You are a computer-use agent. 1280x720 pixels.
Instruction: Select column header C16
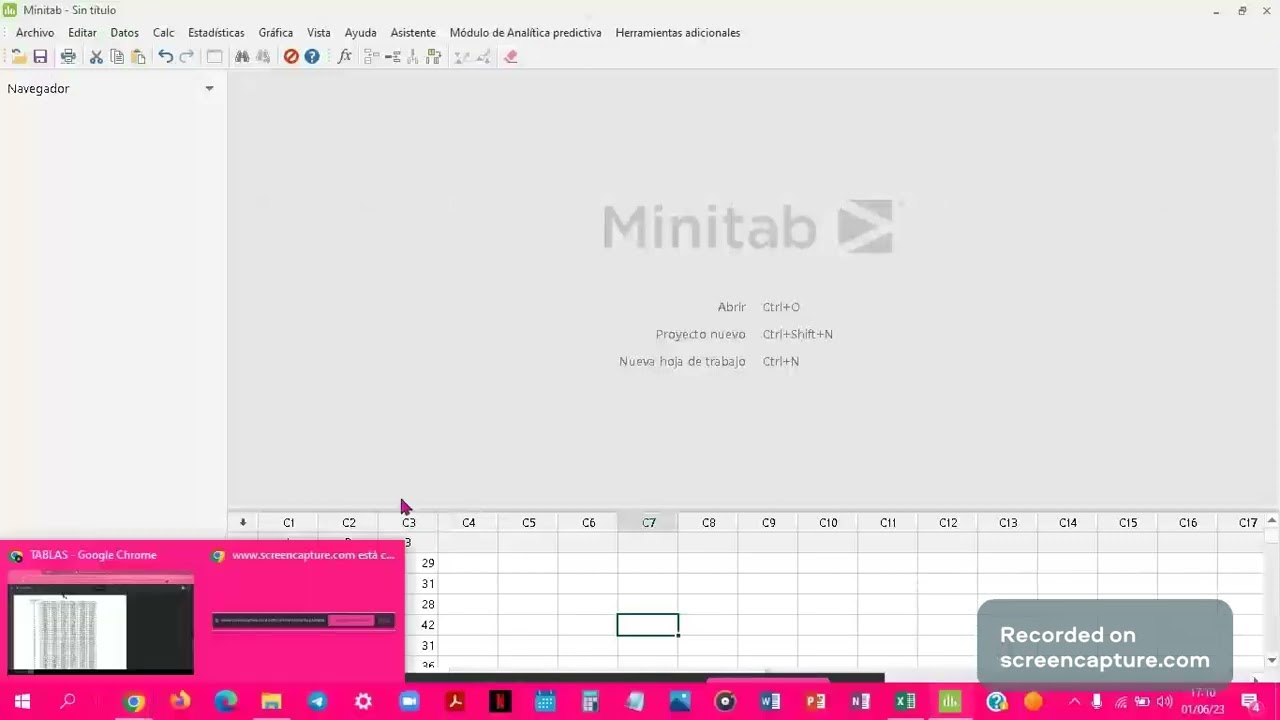click(1188, 522)
